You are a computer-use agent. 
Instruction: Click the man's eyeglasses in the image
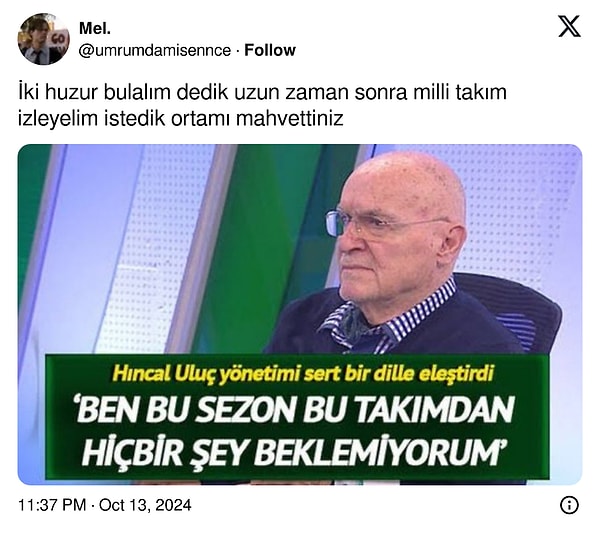[x=385, y=223]
